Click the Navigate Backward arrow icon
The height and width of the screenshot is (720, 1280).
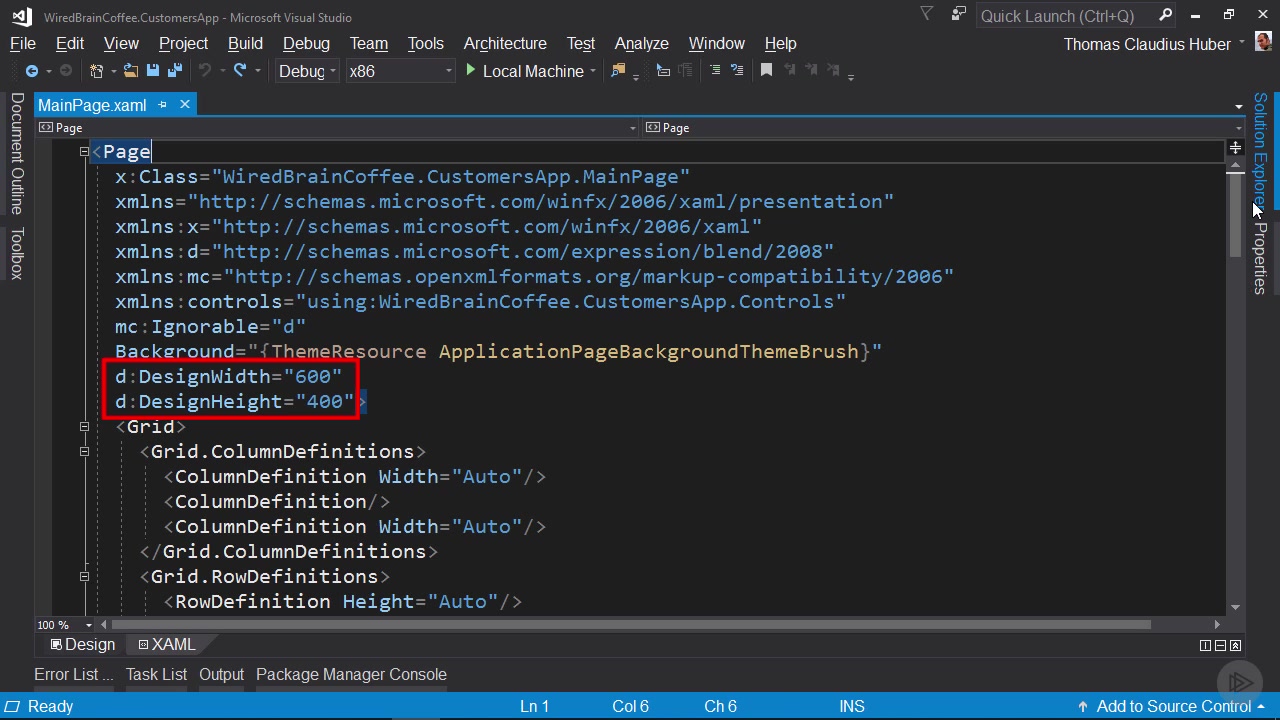click(x=32, y=71)
